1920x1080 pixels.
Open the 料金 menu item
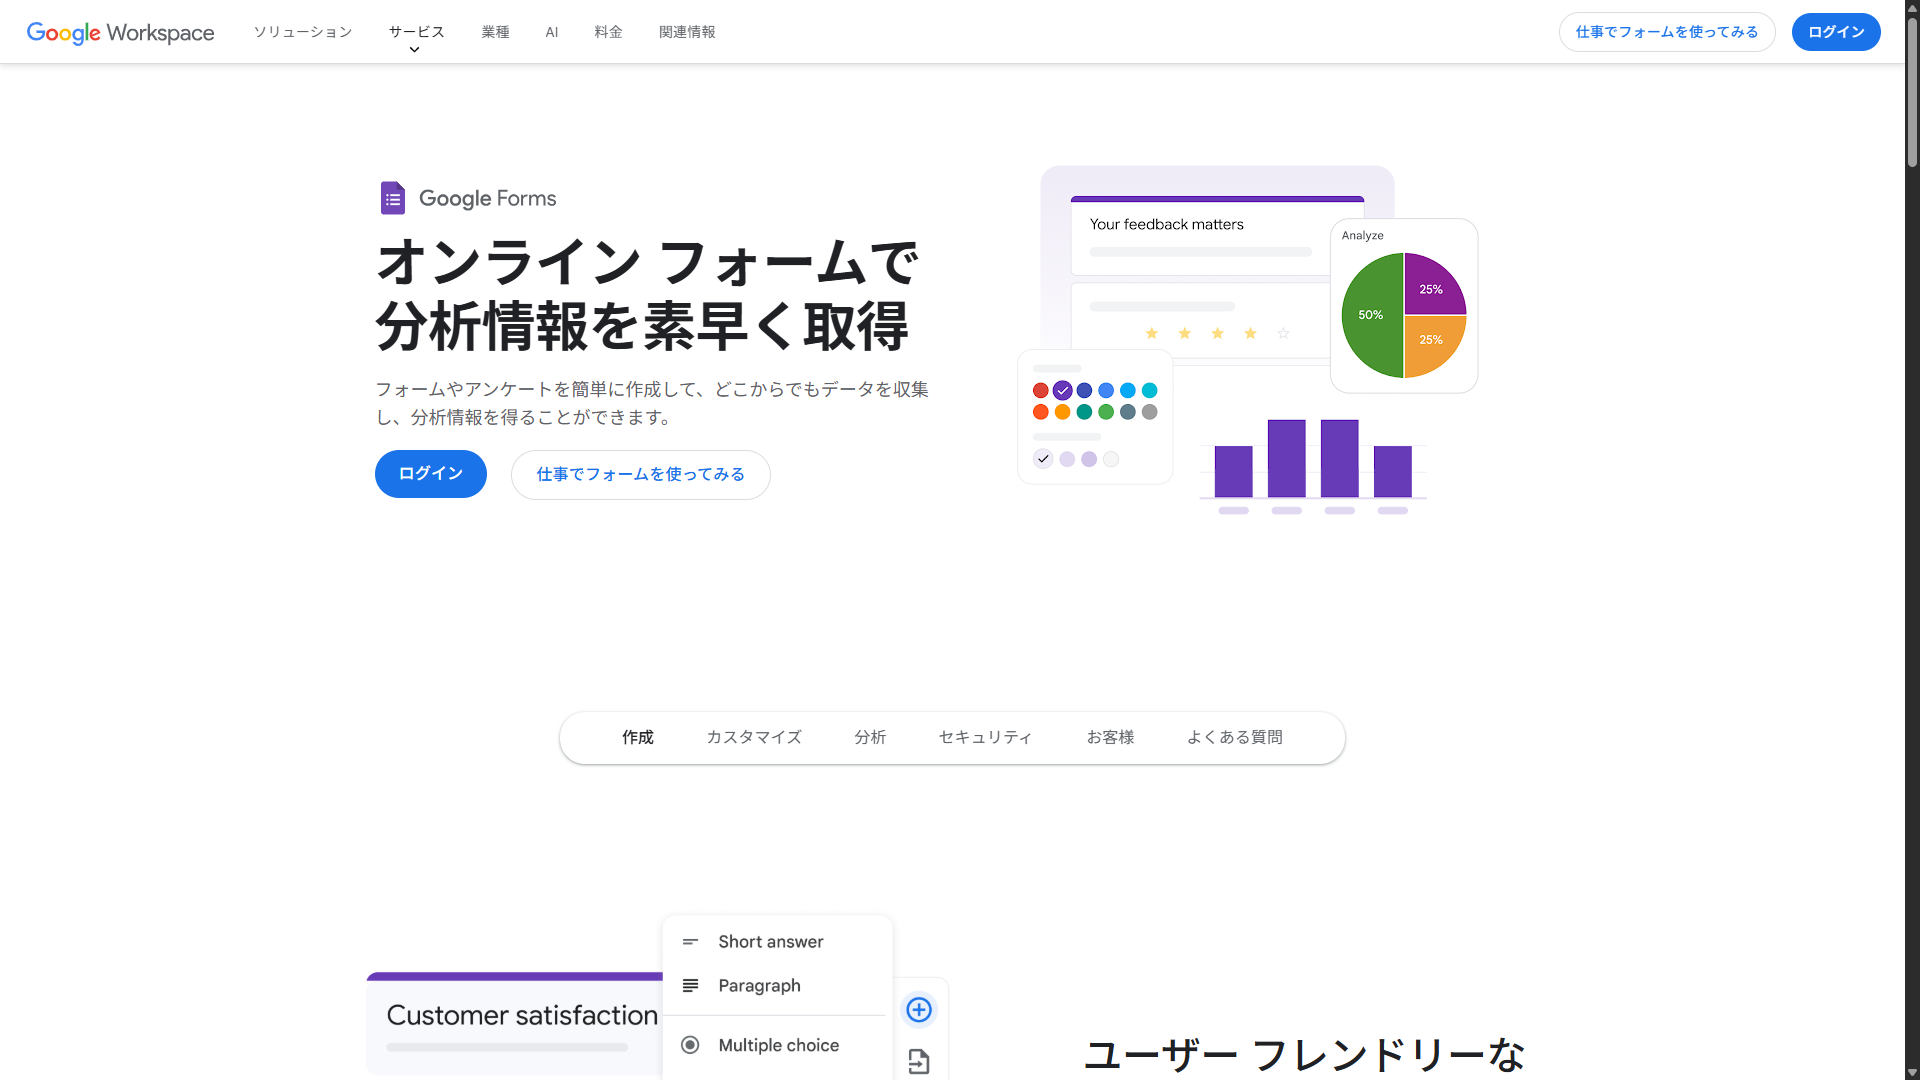coord(608,31)
